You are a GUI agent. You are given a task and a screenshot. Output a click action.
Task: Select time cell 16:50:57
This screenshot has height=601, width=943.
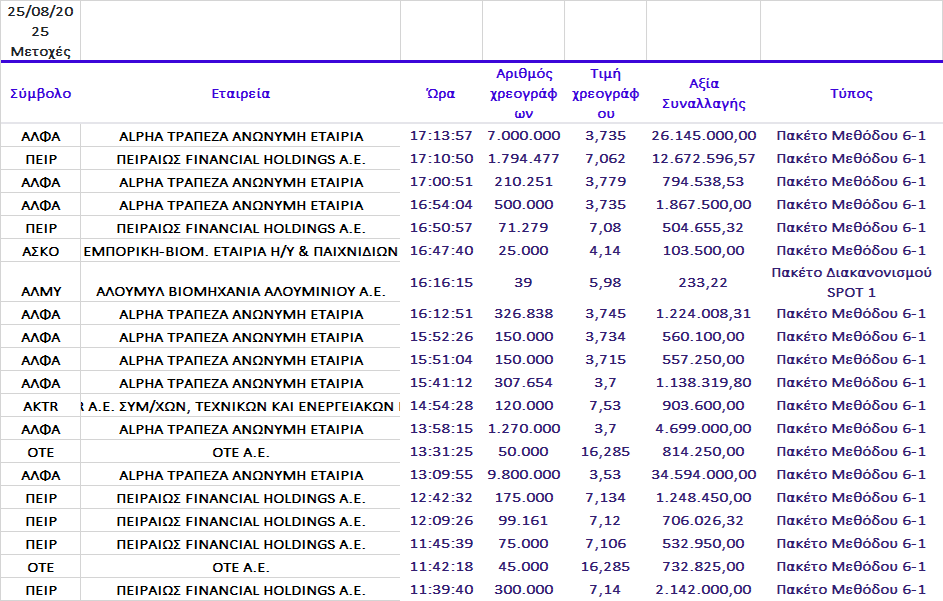pos(441,227)
